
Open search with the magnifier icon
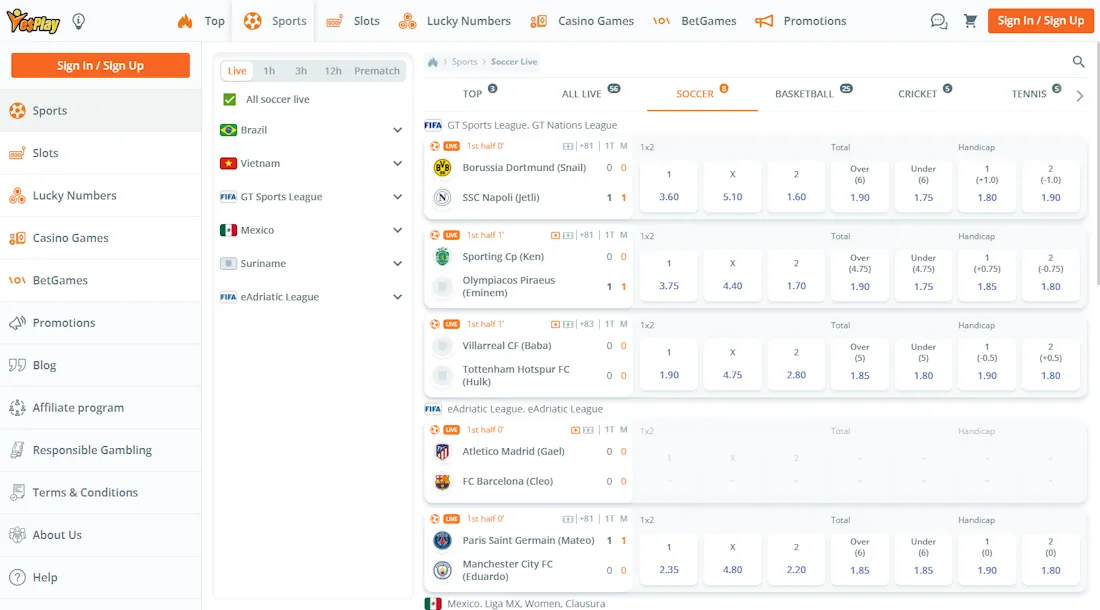click(1078, 61)
